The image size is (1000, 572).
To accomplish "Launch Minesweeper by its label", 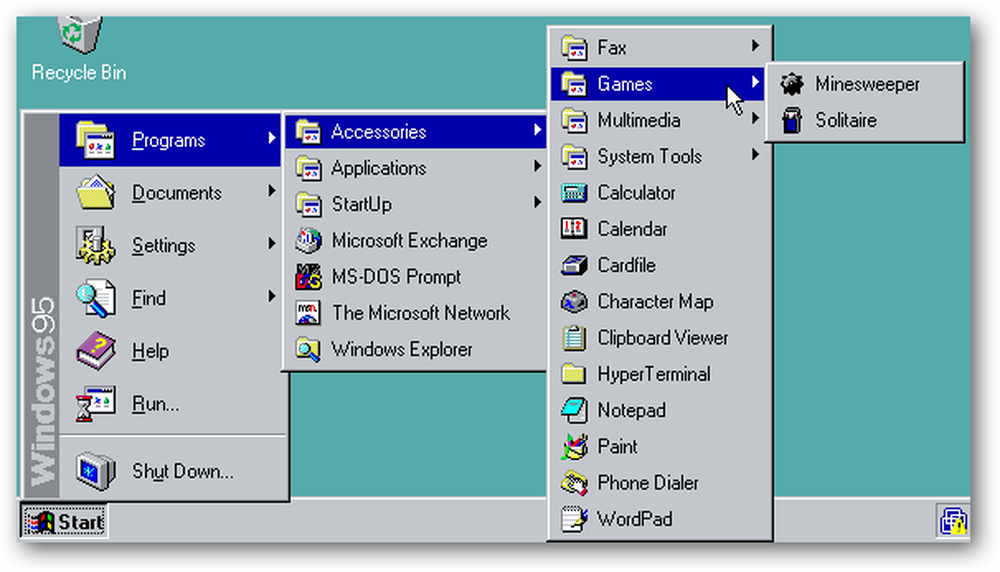I will 867,84.
